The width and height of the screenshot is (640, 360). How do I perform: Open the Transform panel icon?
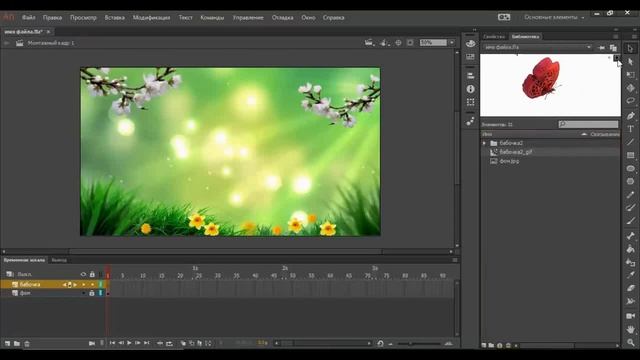point(471,102)
